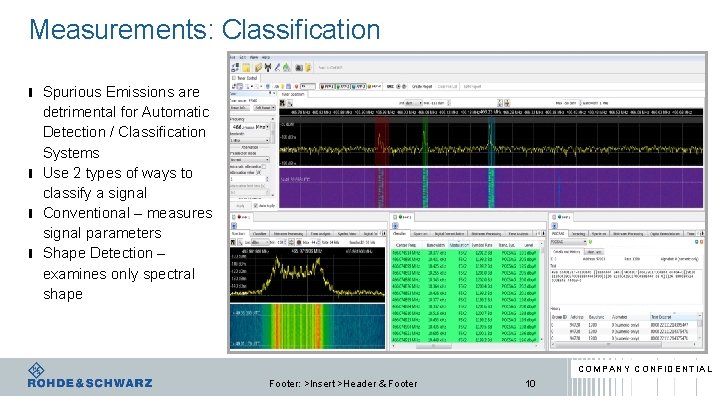
Task: Sort History table by Text Excerpt column
Action: click(x=674, y=317)
